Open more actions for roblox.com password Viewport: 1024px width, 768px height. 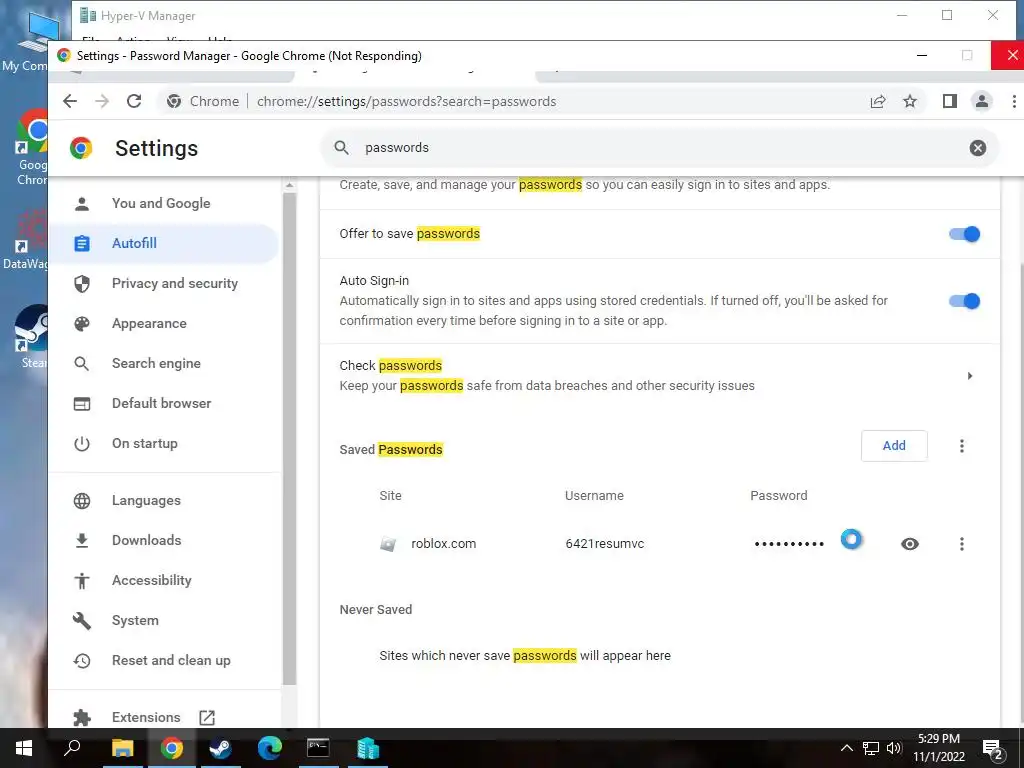coord(961,544)
